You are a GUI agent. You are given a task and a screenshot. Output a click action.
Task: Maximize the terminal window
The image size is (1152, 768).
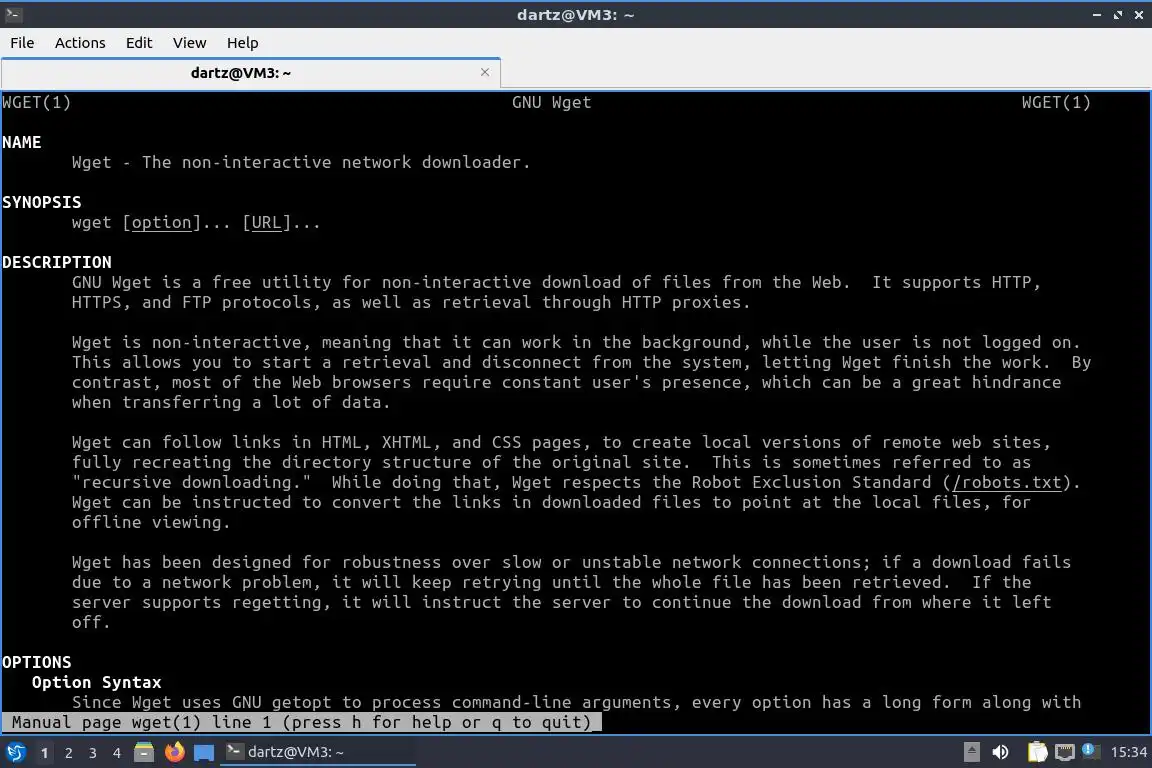(1118, 15)
